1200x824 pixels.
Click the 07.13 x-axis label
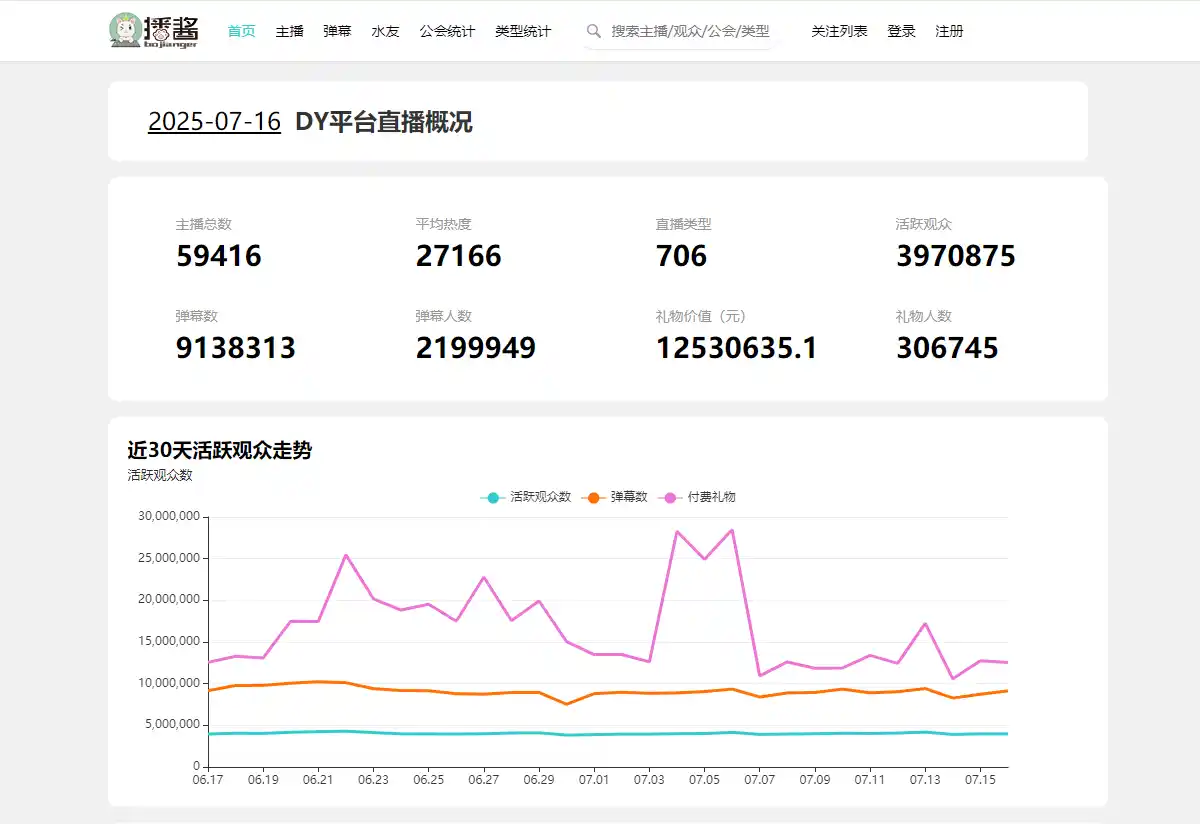click(925, 779)
